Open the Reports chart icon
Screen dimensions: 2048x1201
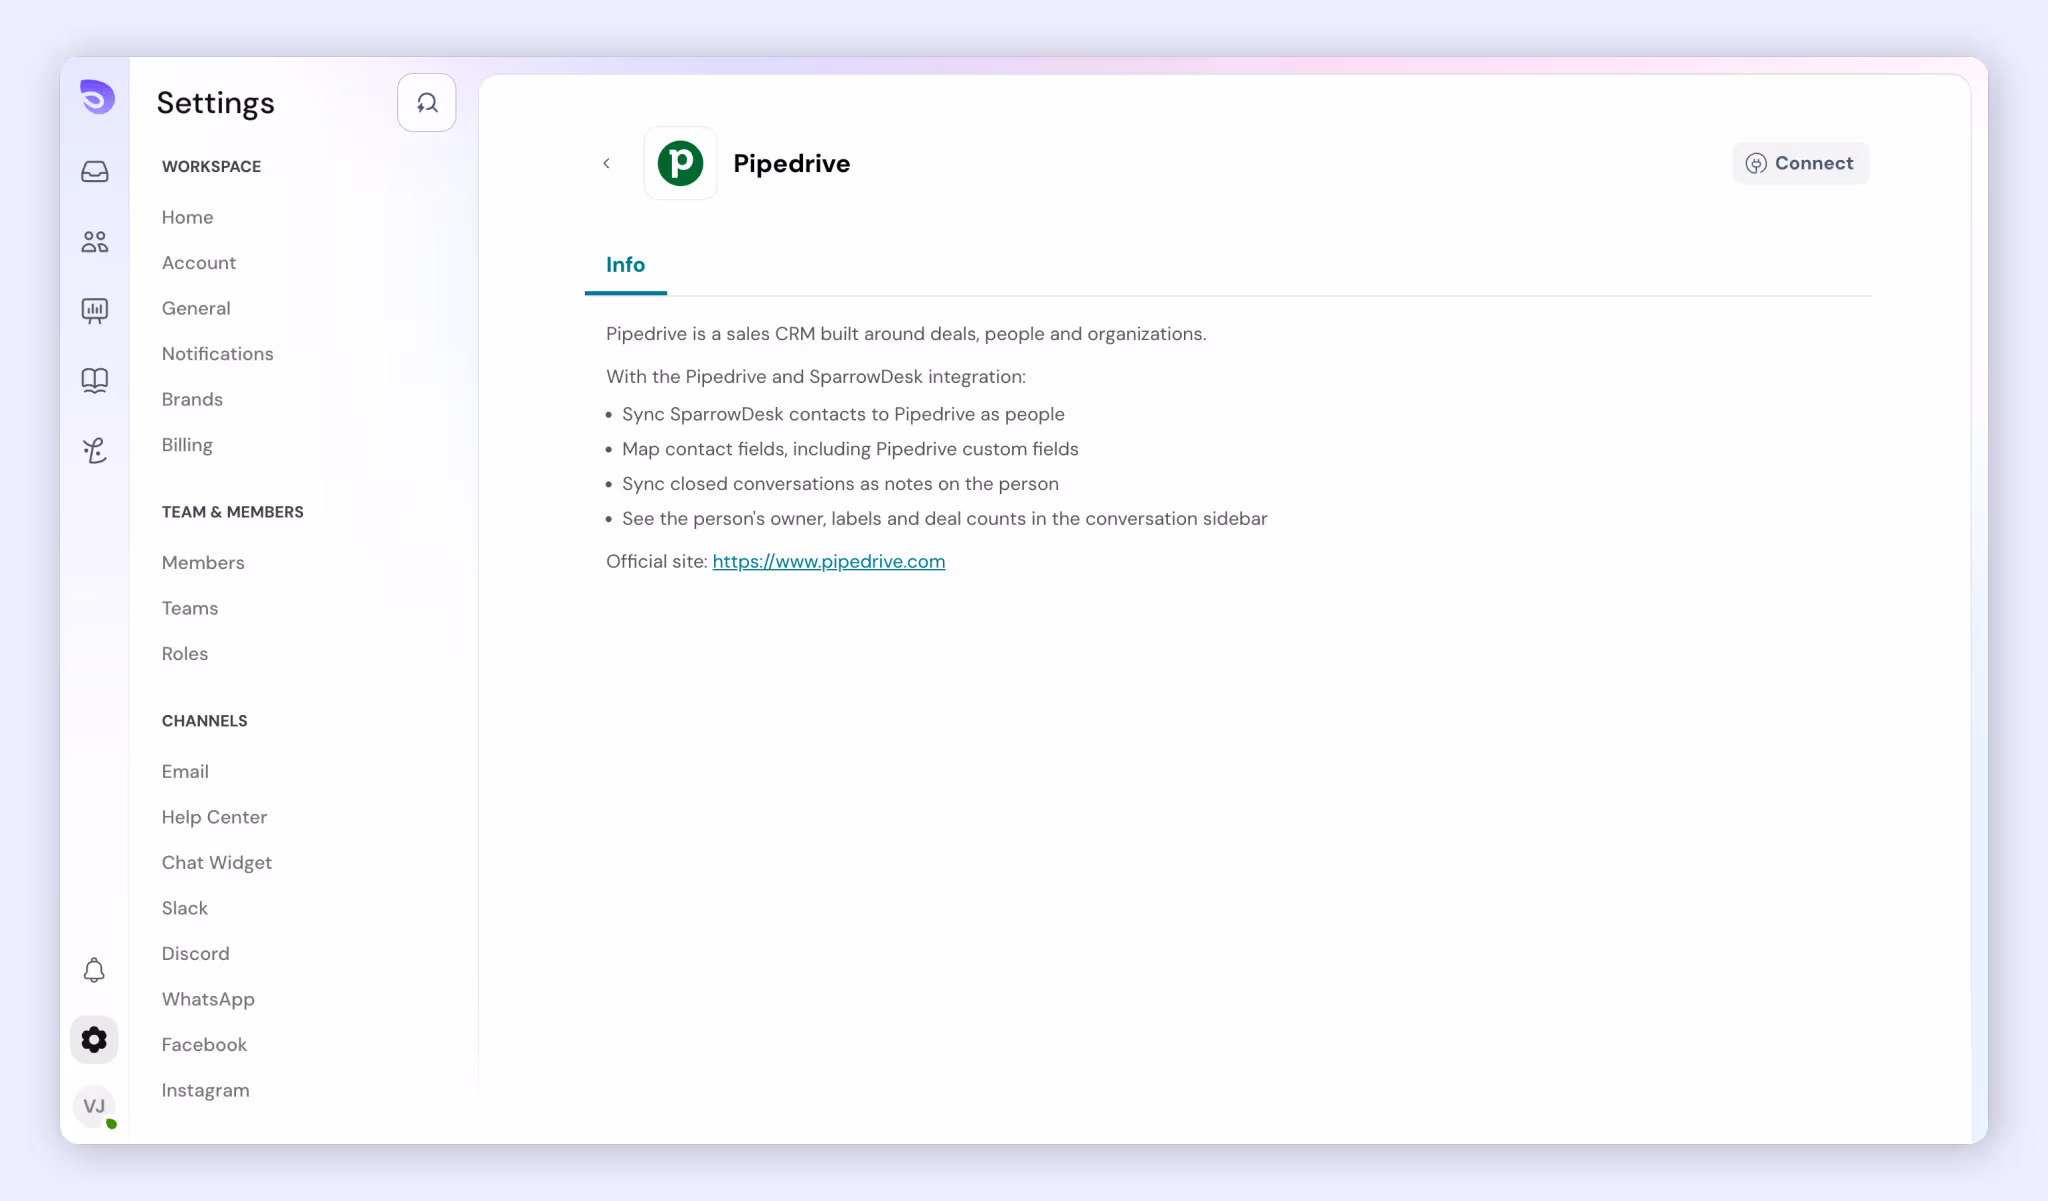coord(95,311)
